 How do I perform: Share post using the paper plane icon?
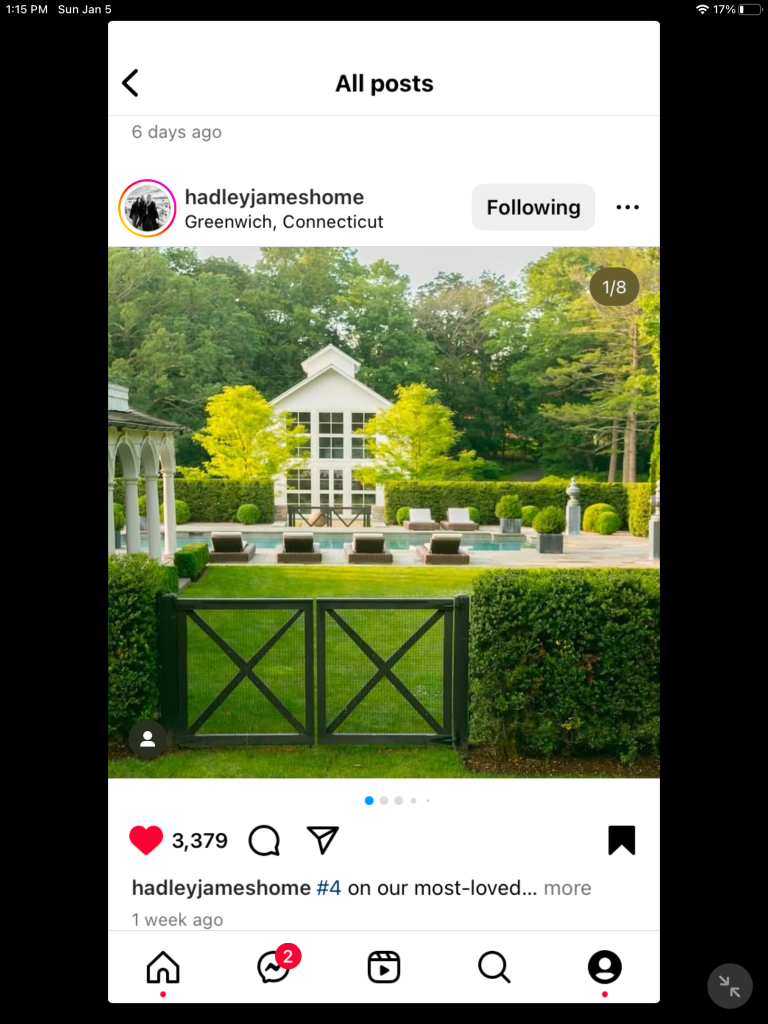pyautogui.click(x=323, y=840)
